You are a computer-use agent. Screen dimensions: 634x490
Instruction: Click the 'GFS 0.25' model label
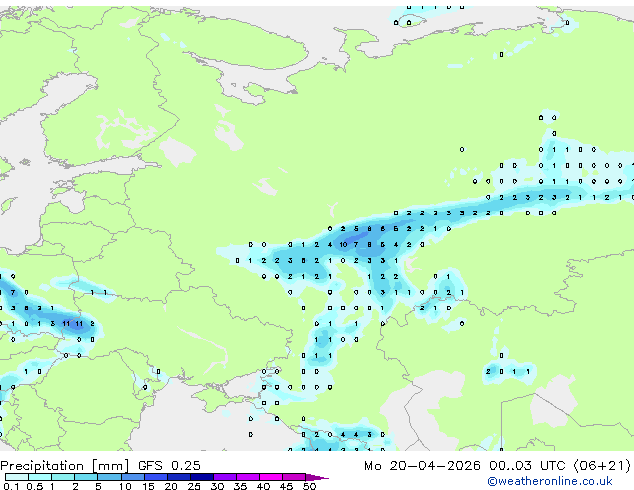click(x=169, y=466)
